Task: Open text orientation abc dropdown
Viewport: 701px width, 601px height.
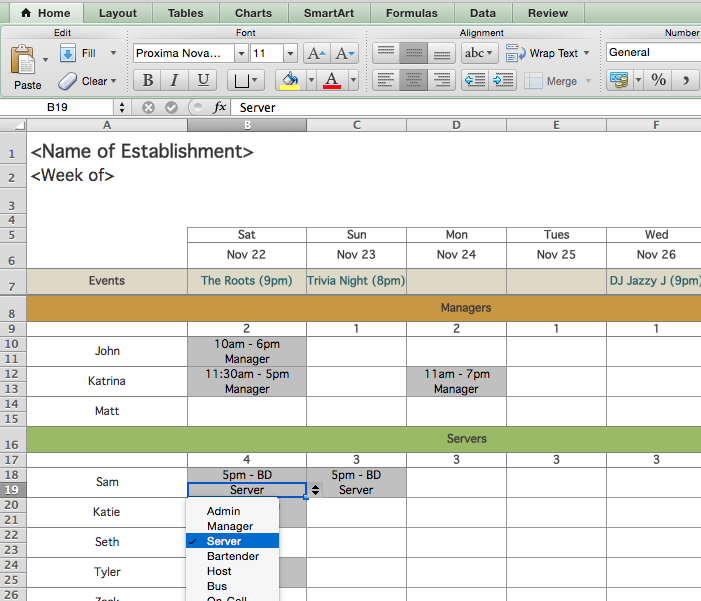Action: (480, 53)
